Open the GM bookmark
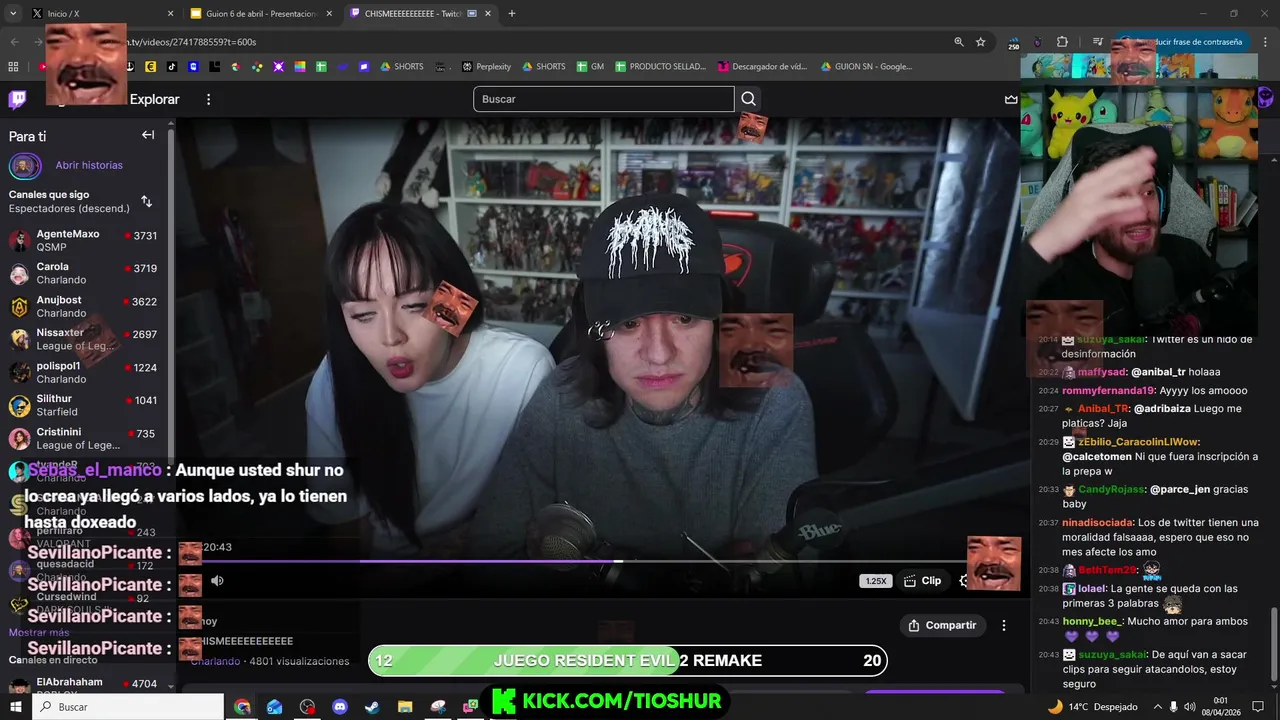This screenshot has height=720, width=1280. [x=590, y=67]
